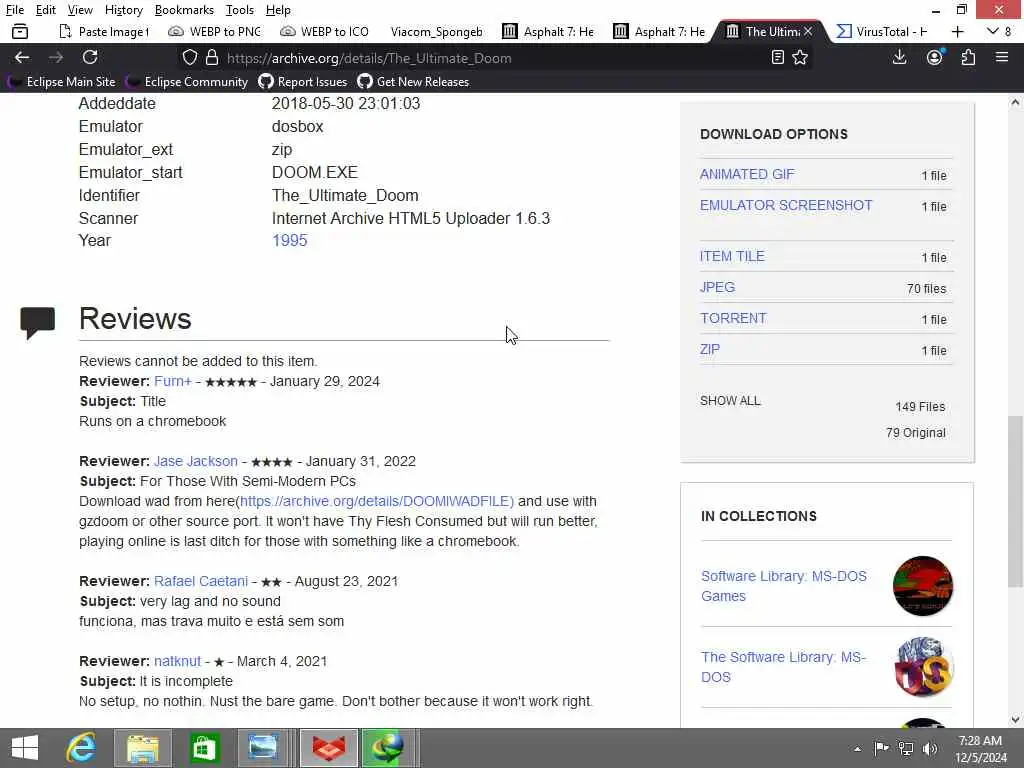1024x768 pixels.
Task: Open the 1995 year link
Action: tap(289, 240)
